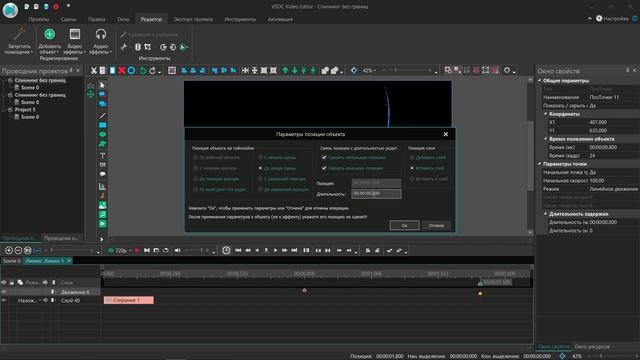The width and height of the screenshot is (640, 360).
Task: Collapse the Координаты section
Action: [545, 114]
